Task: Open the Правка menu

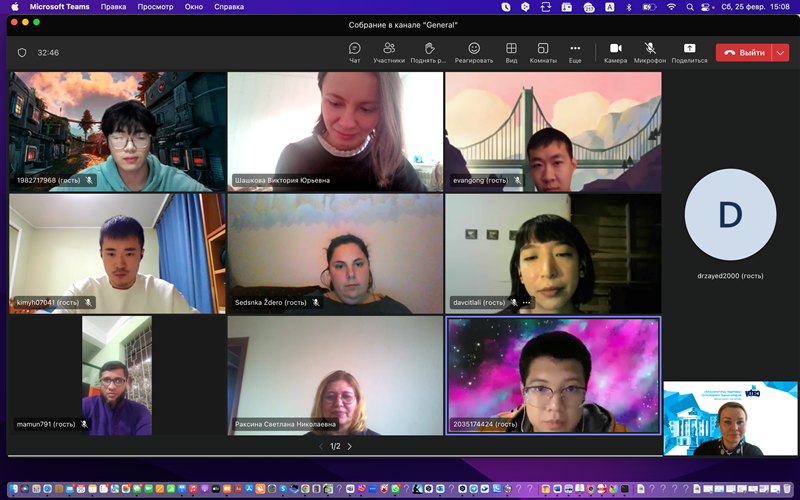Action: [113, 7]
